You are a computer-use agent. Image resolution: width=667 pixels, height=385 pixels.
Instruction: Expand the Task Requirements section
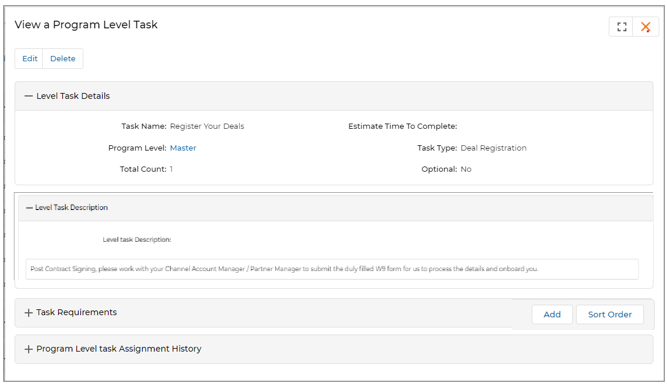[29, 313]
